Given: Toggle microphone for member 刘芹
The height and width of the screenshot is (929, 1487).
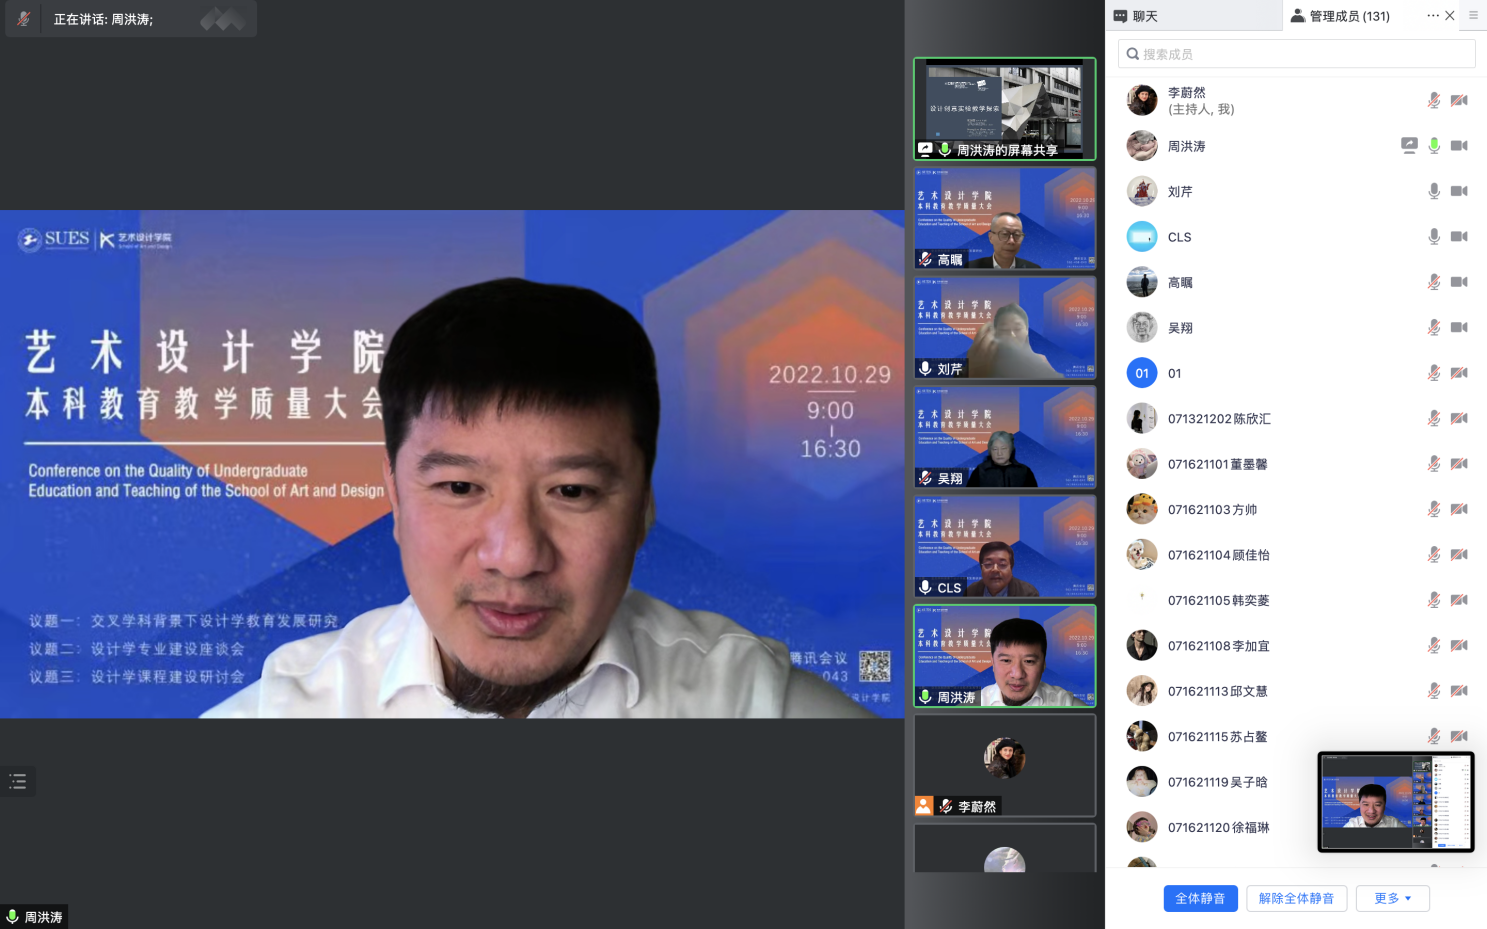Looking at the screenshot, I should (1434, 191).
